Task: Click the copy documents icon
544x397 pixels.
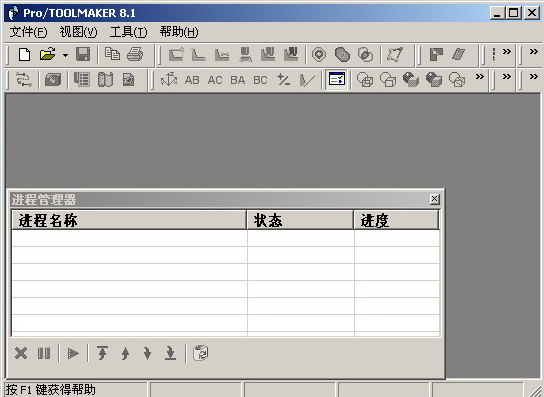Action: click(x=112, y=54)
